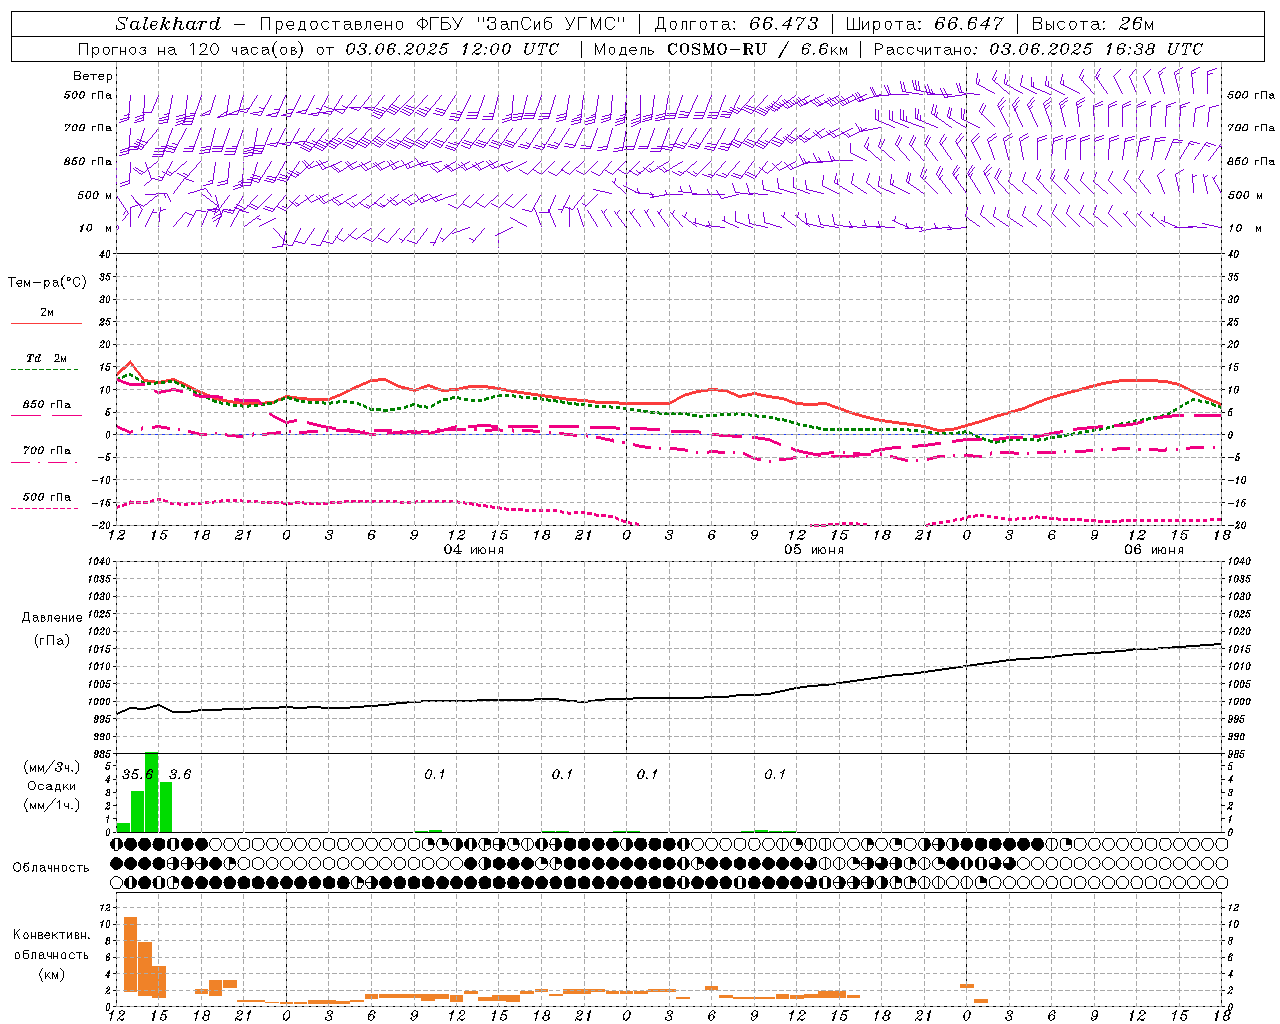Click the 'Осадки' precipitation panel label
This screenshot has width=1280, height=1024.
coord(51,786)
